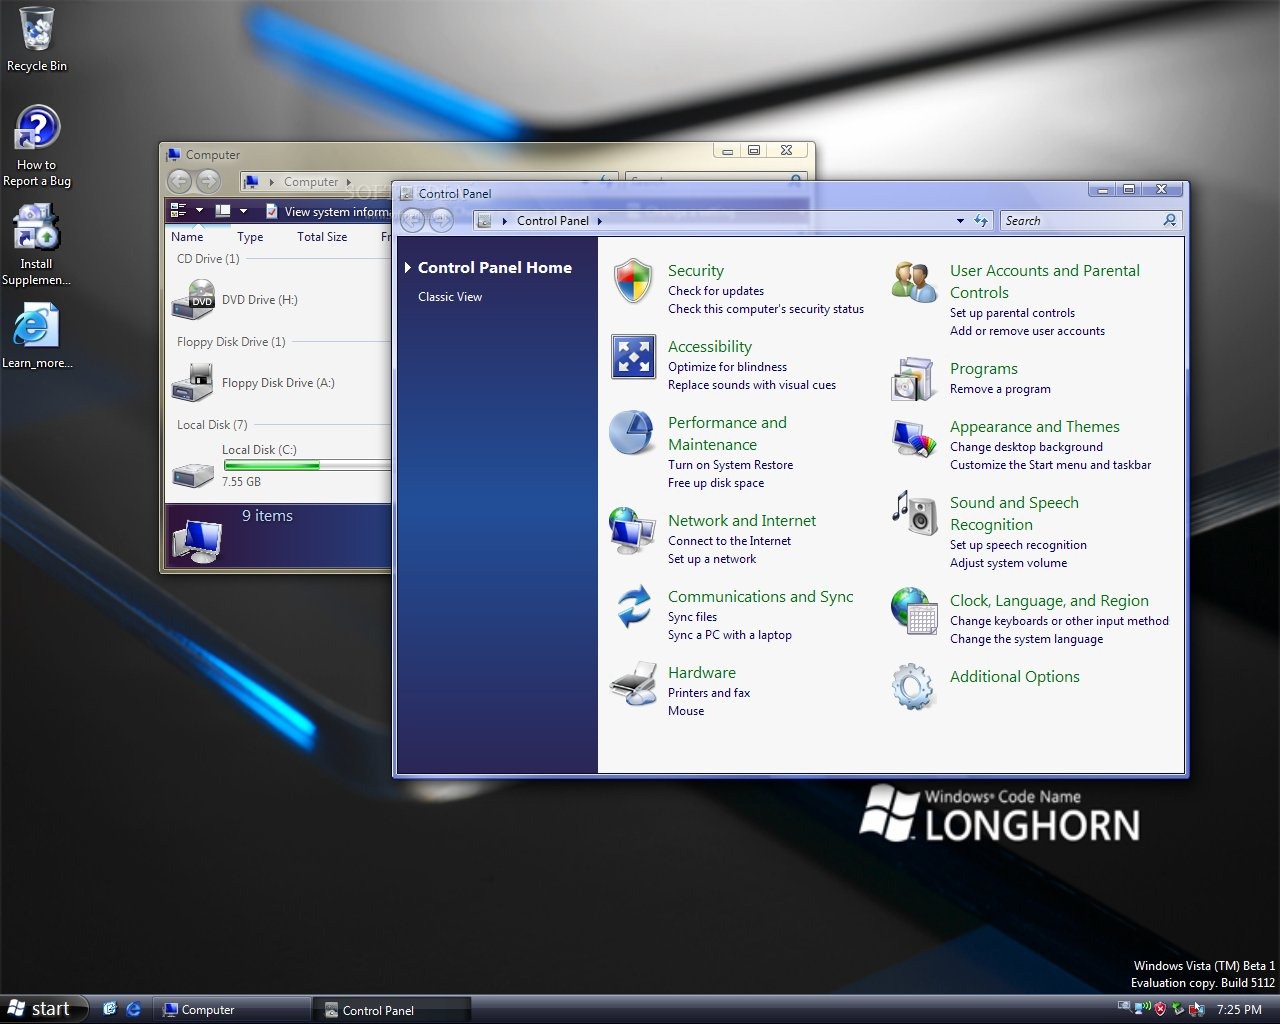Image resolution: width=1280 pixels, height=1024 pixels.
Task: Open Remove a program link
Action: click(x=1000, y=389)
